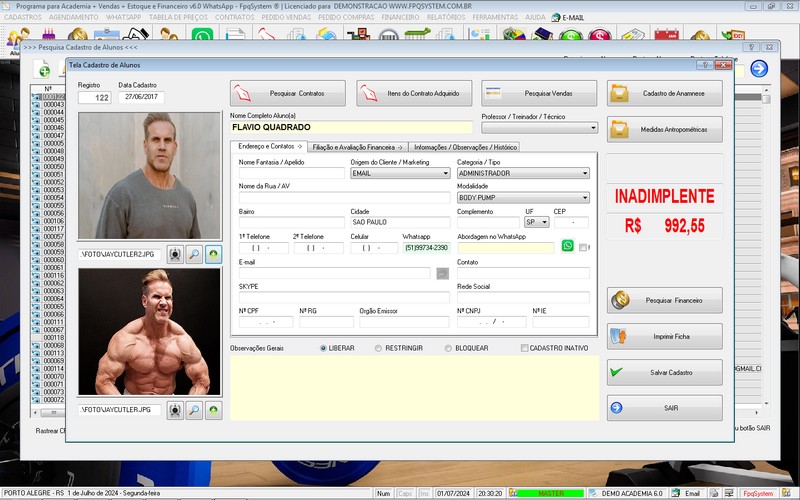Switch to Endereço e Contatos tab
800x500 pixels.
pos(269,146)
